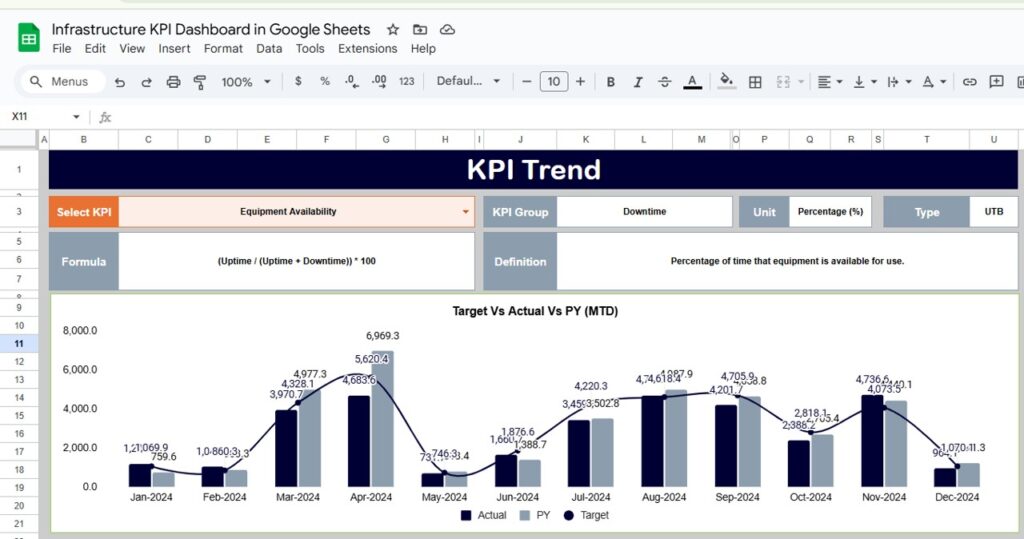
Task: Activate the paint format tool
Action: [x=200, y=82]
